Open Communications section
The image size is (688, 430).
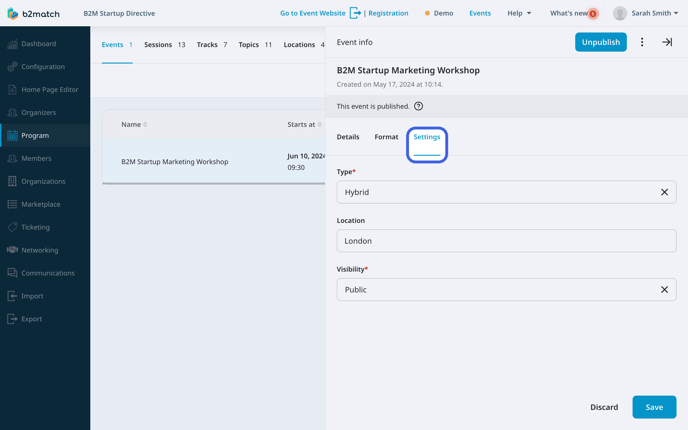45,273
